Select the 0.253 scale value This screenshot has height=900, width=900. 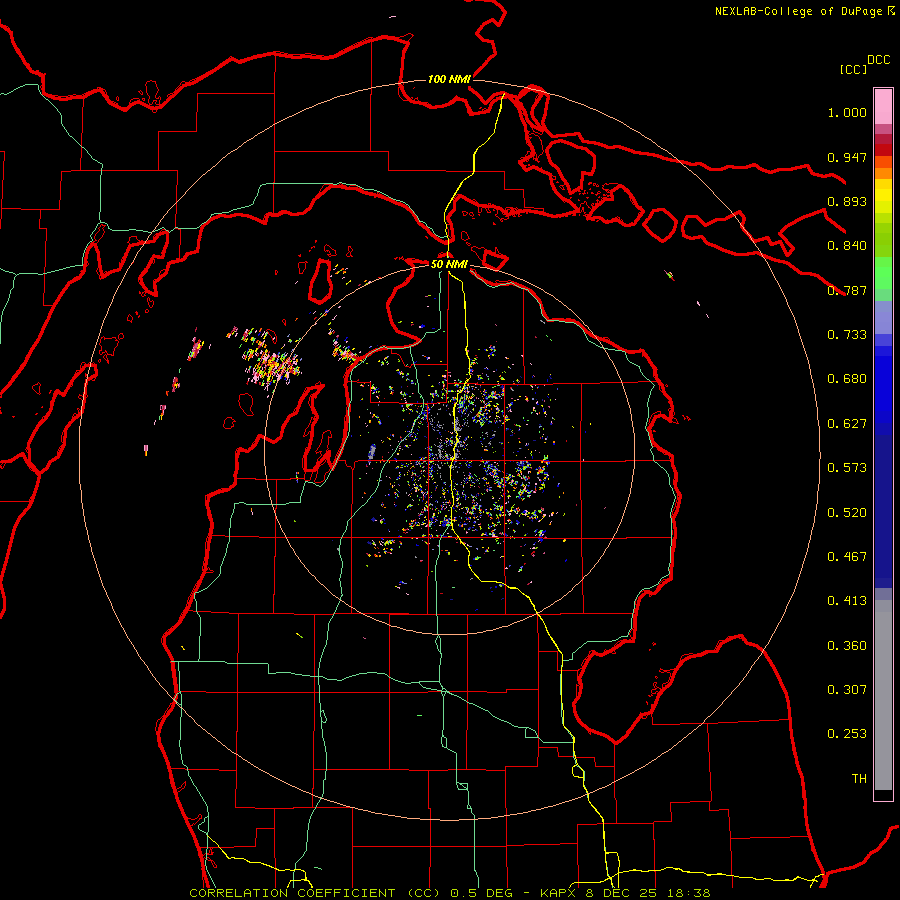click(x=847, y=734)
